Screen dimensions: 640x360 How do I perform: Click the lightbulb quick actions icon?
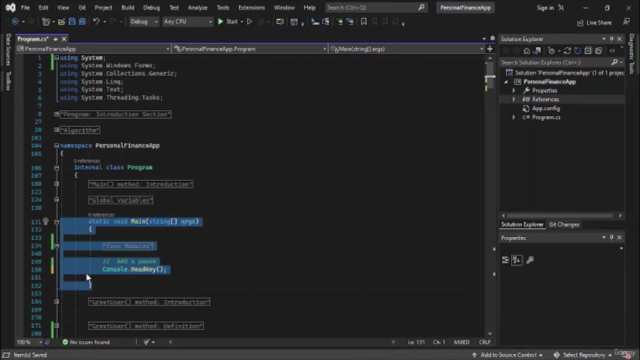[45, 222]
